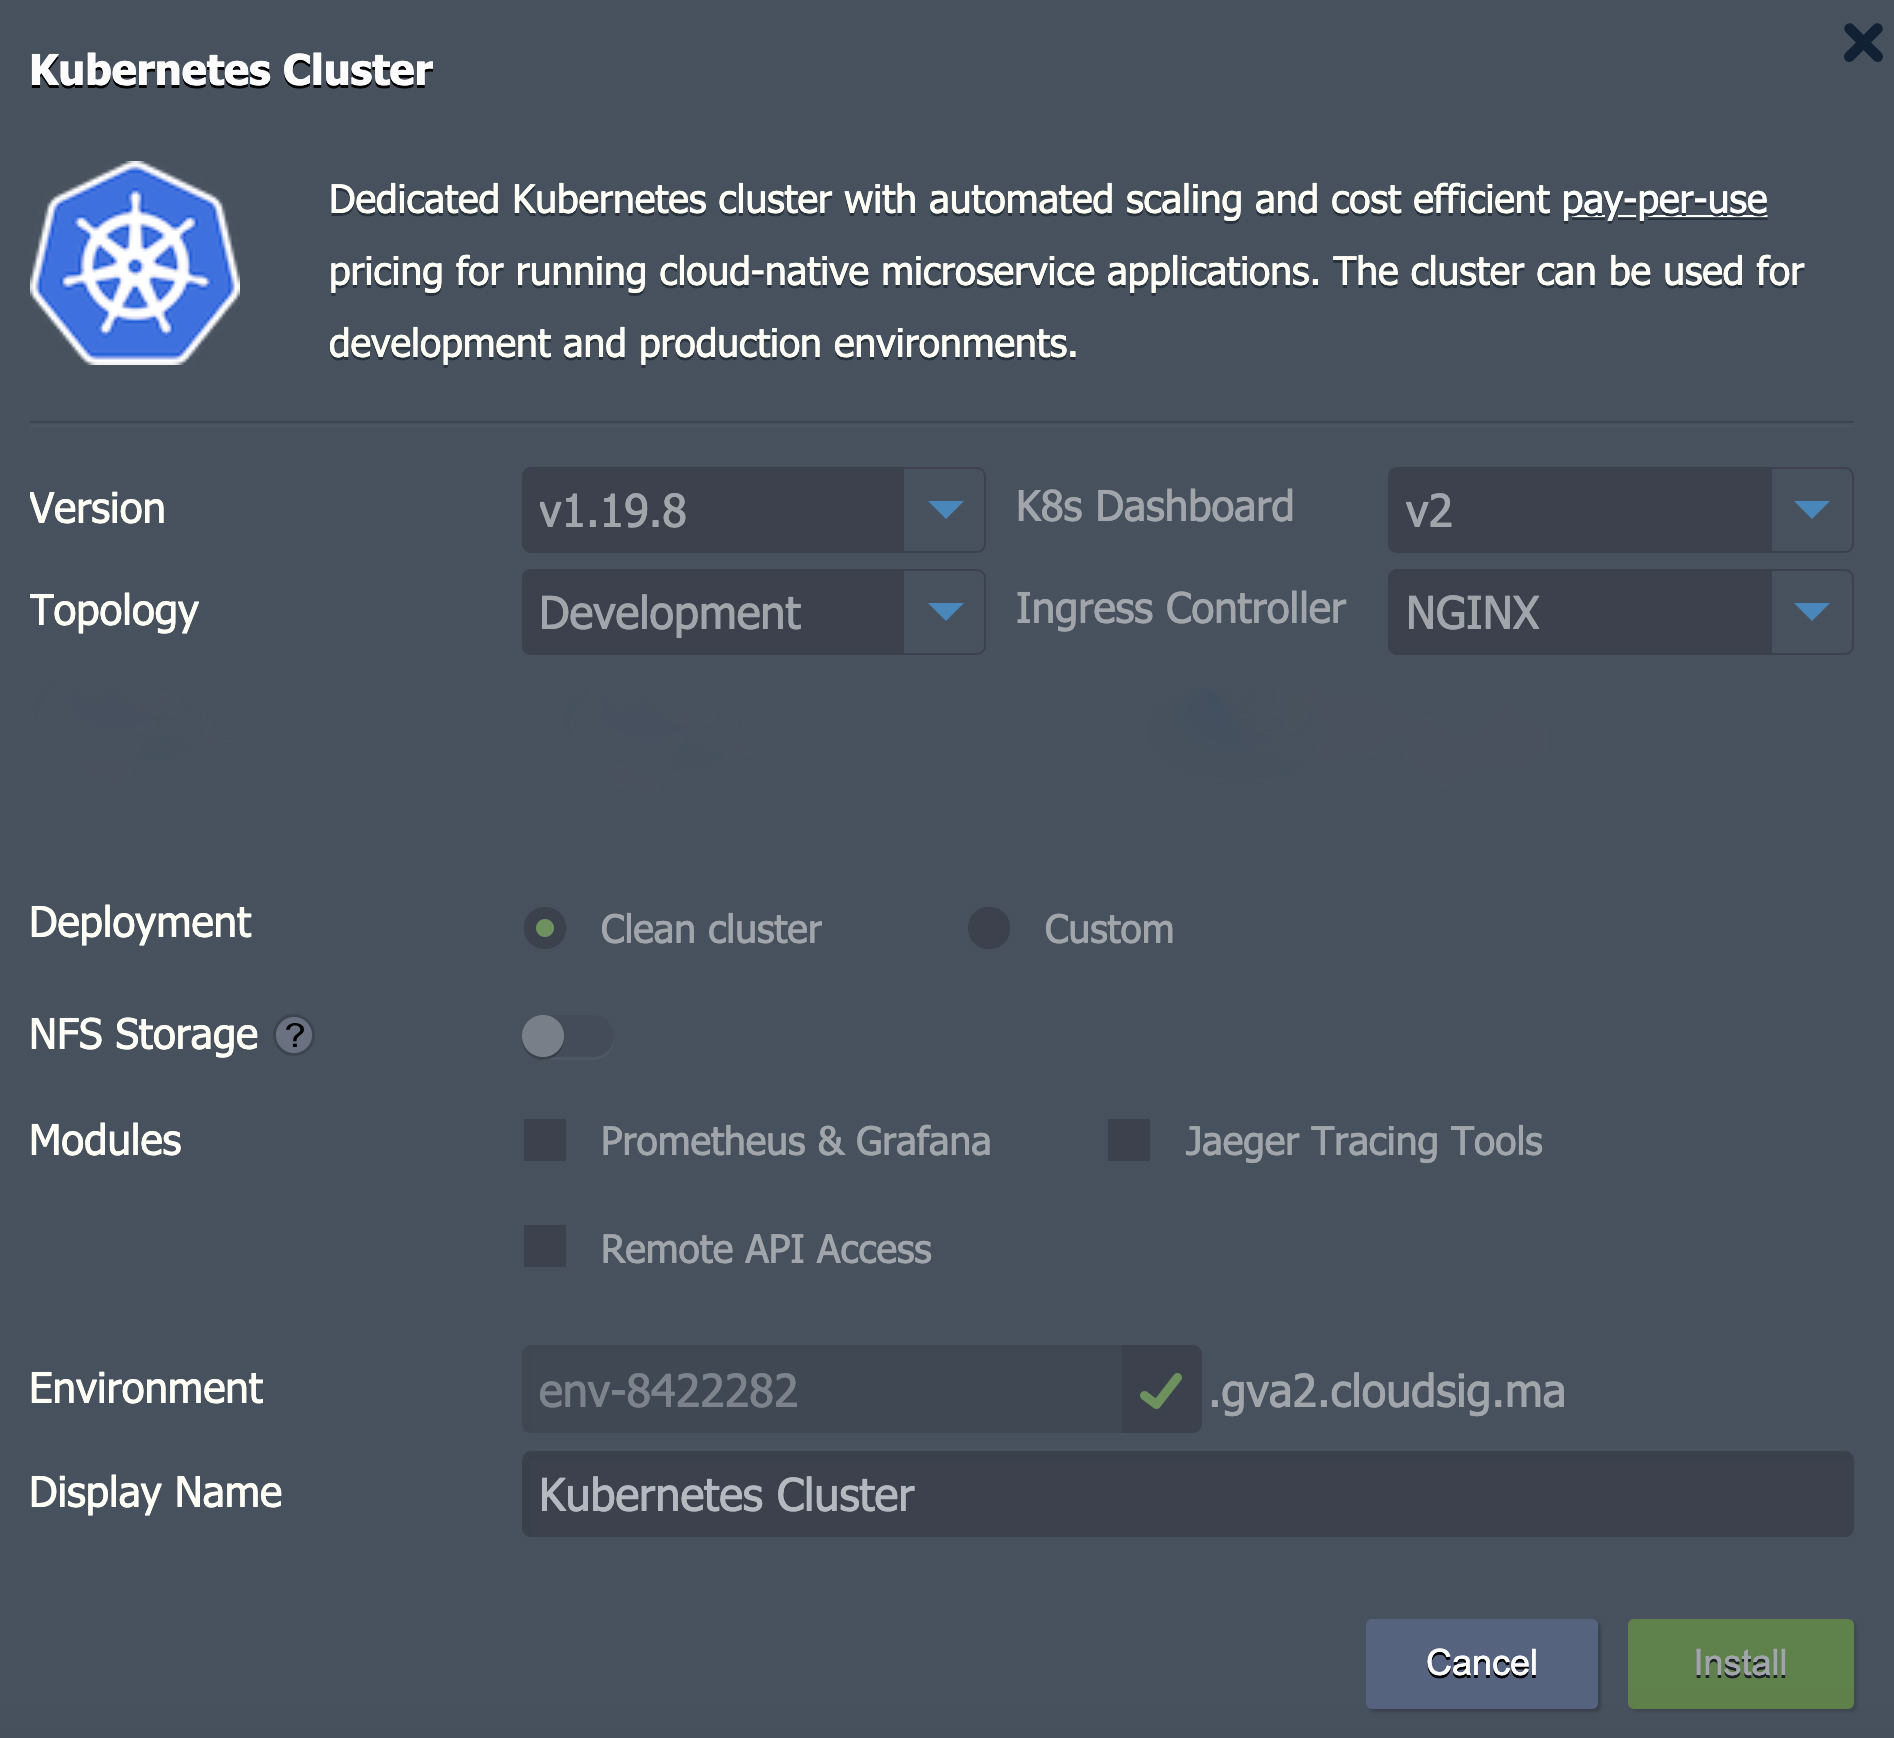Select the Clean cluster radio button
Image resolution: width=1894 pixels, height=1738 pixels.
coord(545,928)
